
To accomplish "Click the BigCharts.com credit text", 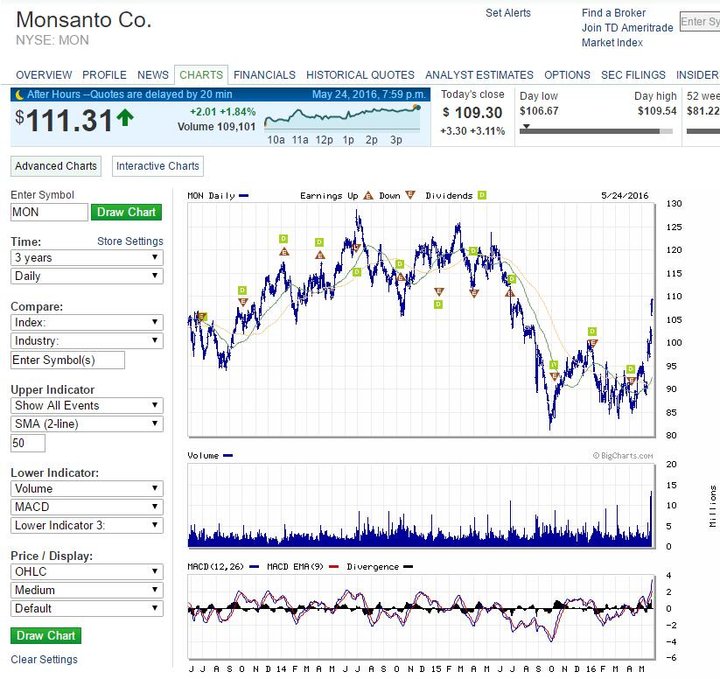I will (623, 455).
